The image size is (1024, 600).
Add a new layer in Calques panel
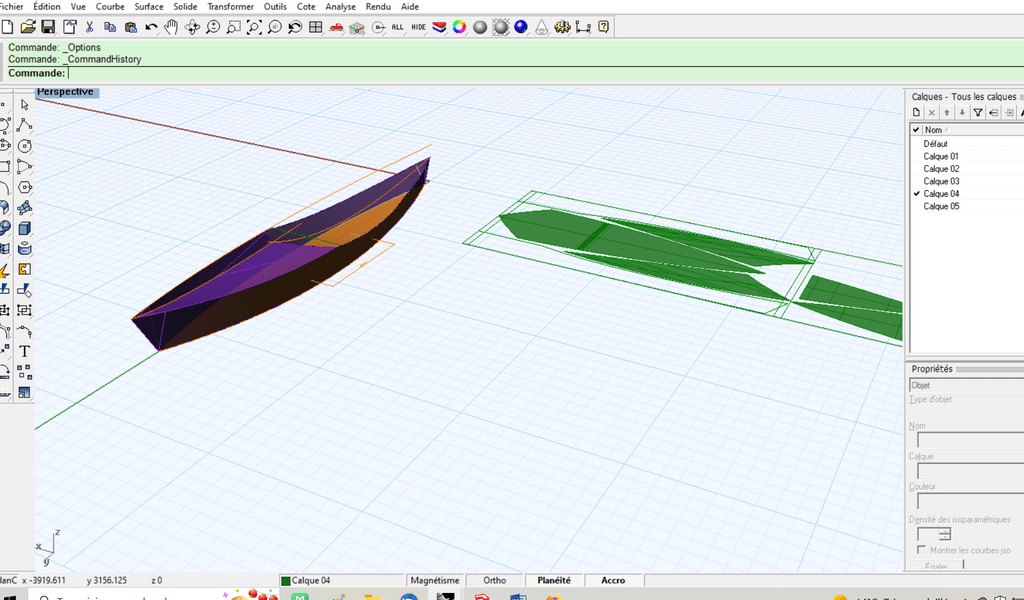(916, 112)
